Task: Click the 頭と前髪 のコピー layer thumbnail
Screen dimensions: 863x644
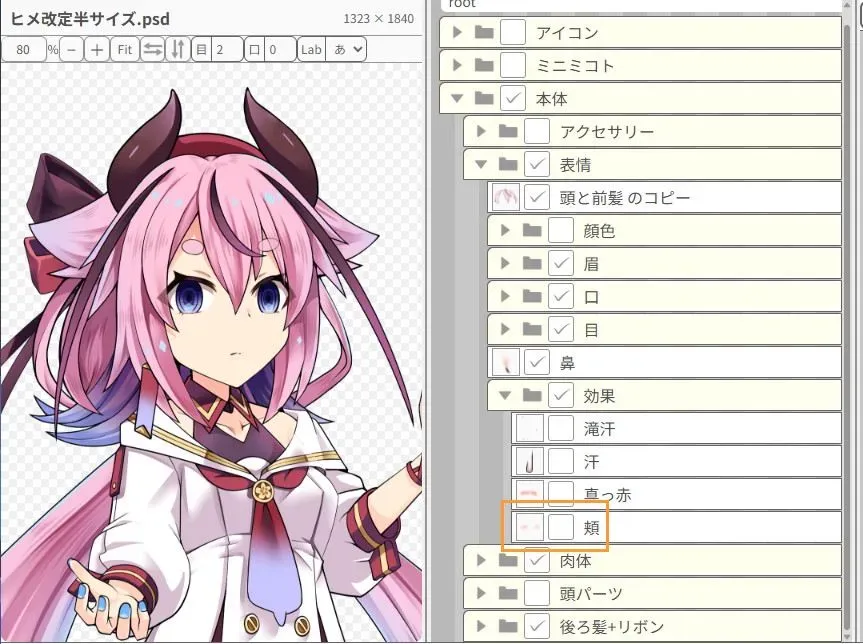Action: point(505,198)
